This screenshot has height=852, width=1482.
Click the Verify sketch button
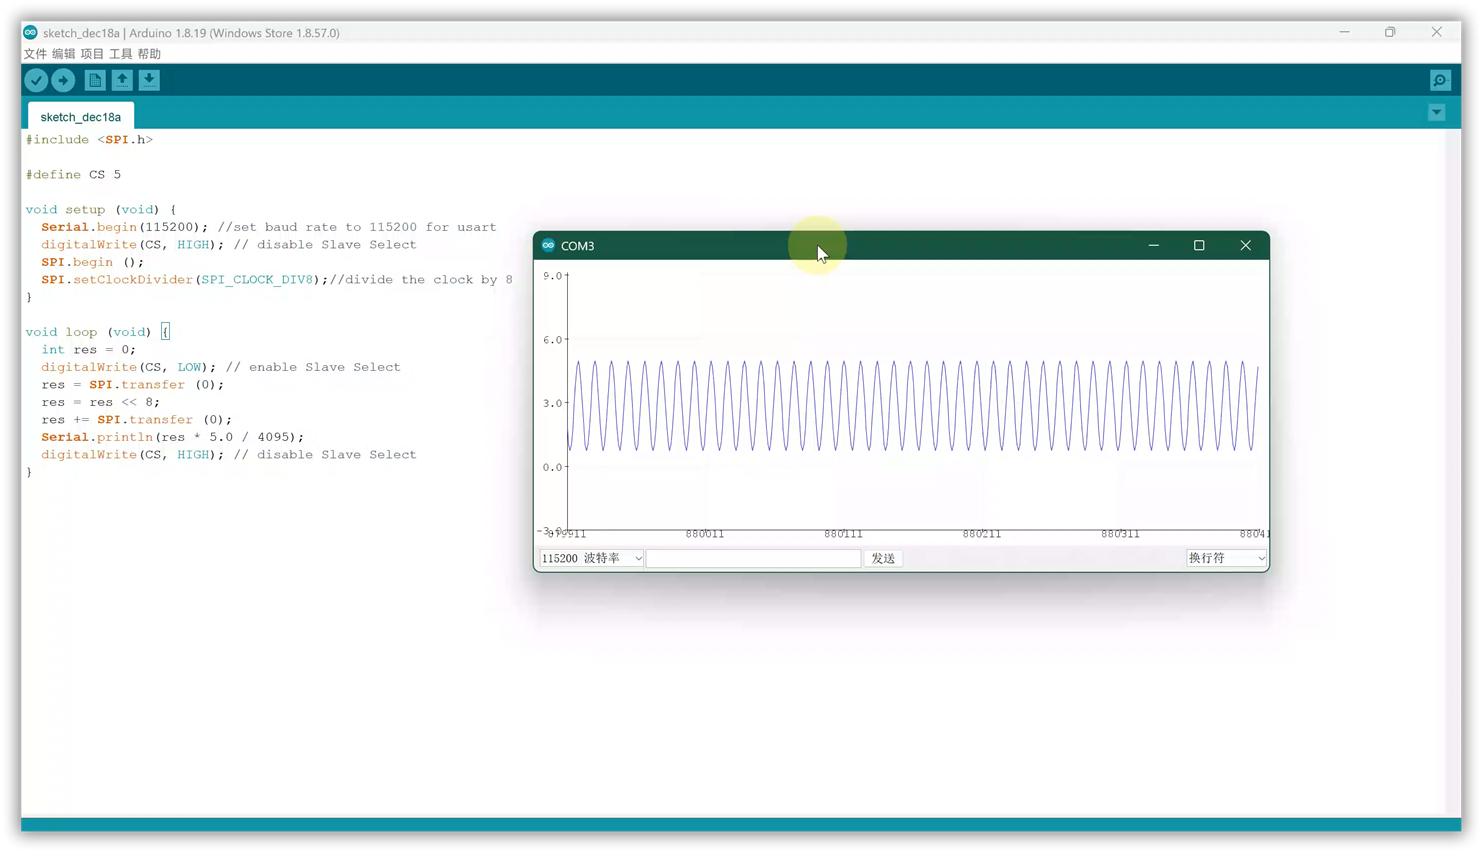click(36, 80)
